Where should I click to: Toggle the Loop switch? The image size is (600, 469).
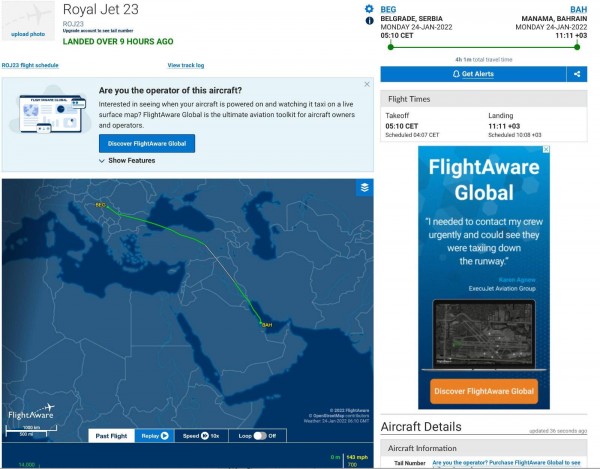(x=262, y=436)
